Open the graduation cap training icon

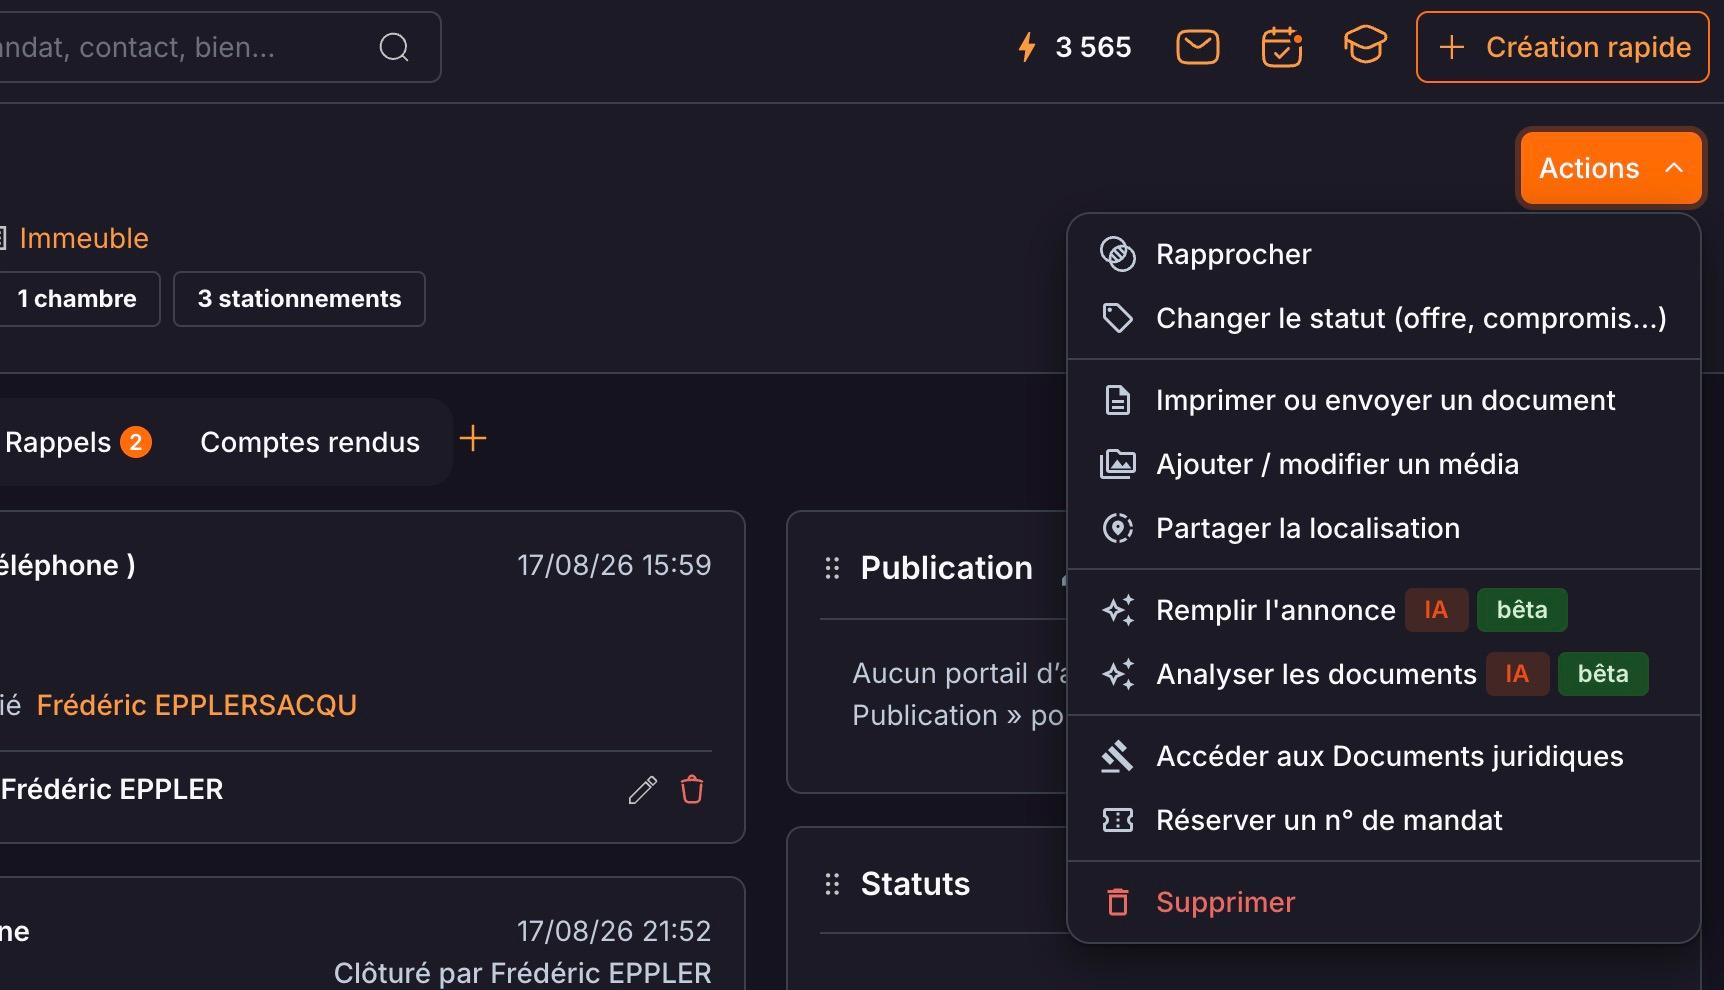click(x=1365, y=46)
